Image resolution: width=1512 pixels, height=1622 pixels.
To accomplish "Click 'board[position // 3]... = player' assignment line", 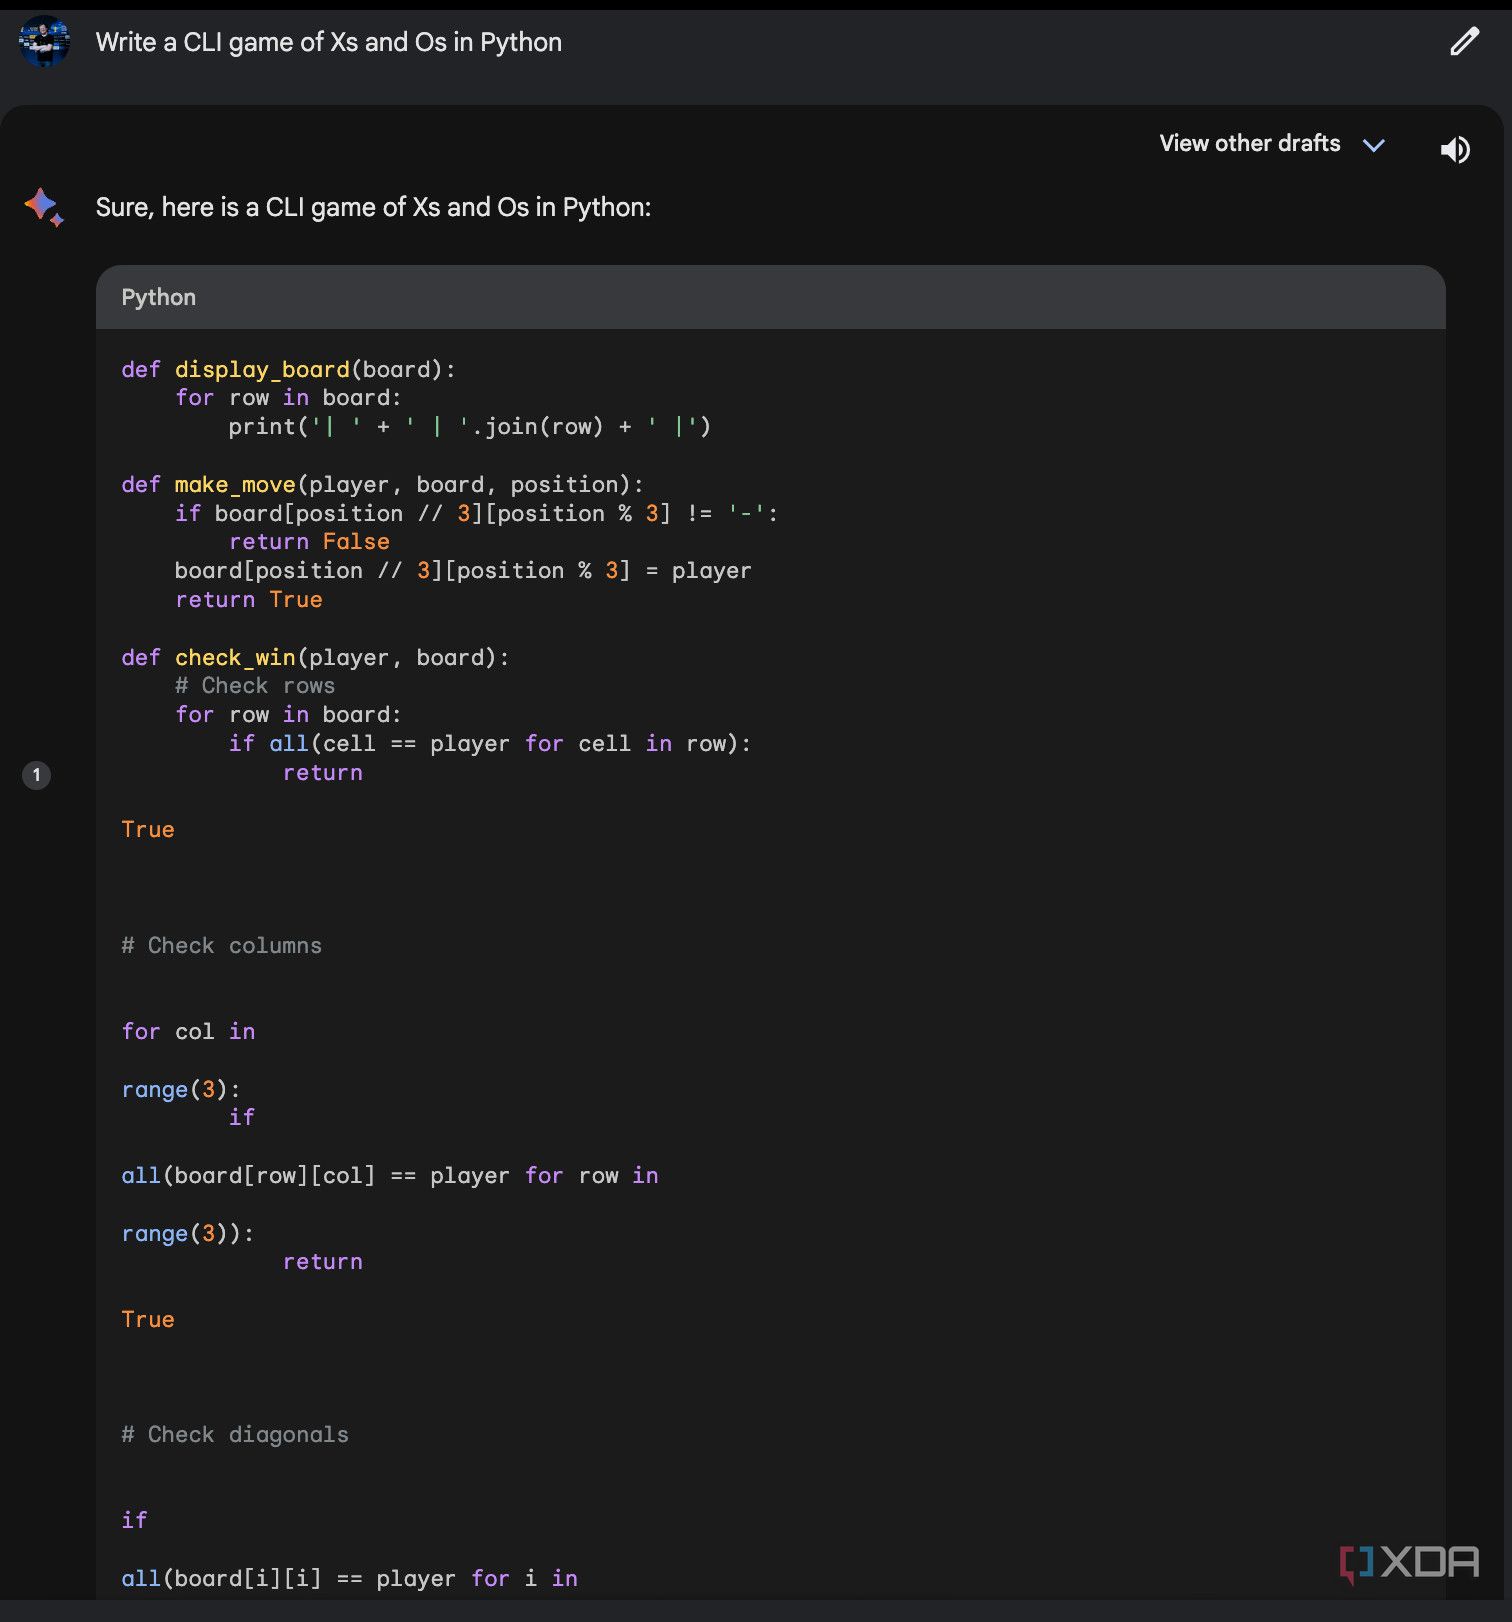I will click(463, 571).
